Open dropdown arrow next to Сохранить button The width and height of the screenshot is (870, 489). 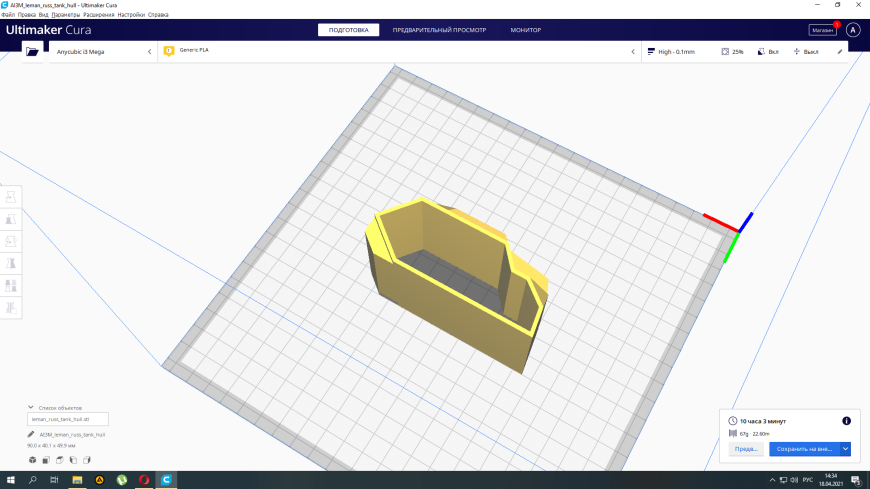pyautogui.click(x=845, y=449)
